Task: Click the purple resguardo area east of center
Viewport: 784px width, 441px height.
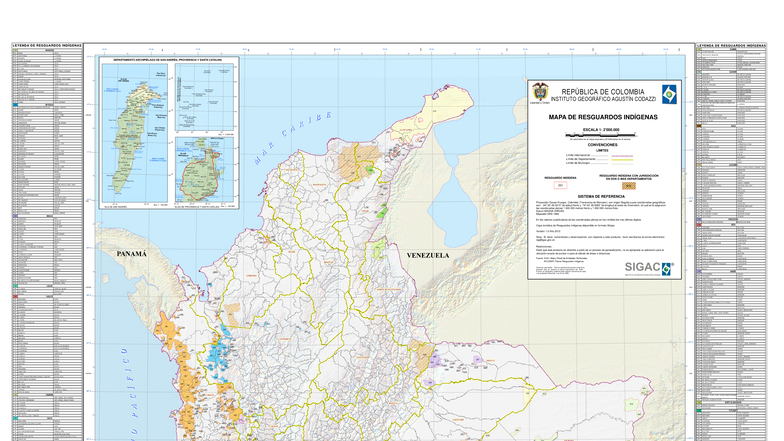Action: (434, 360)
